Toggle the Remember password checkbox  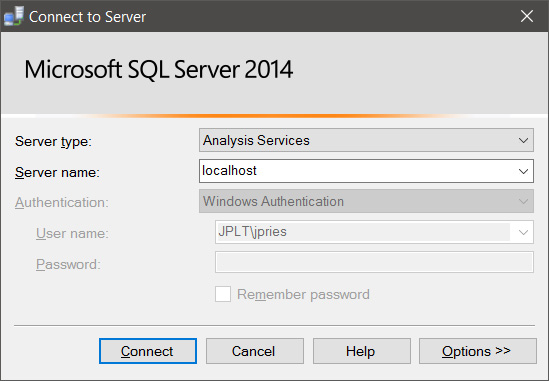pyautogui.click(x=223, y=294)
